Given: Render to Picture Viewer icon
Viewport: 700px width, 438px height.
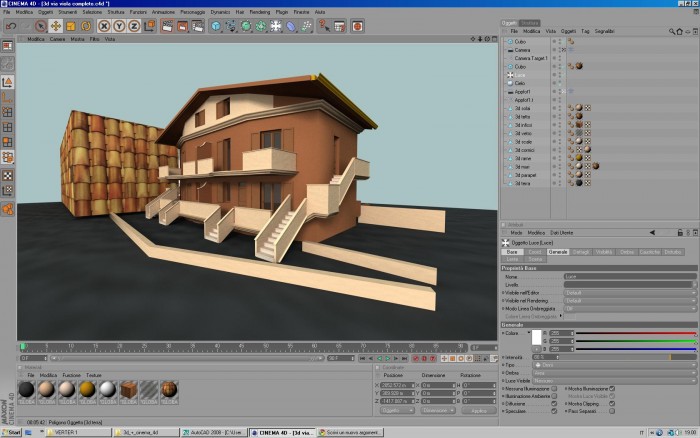Looking at the screenshot, I should 183,26.
